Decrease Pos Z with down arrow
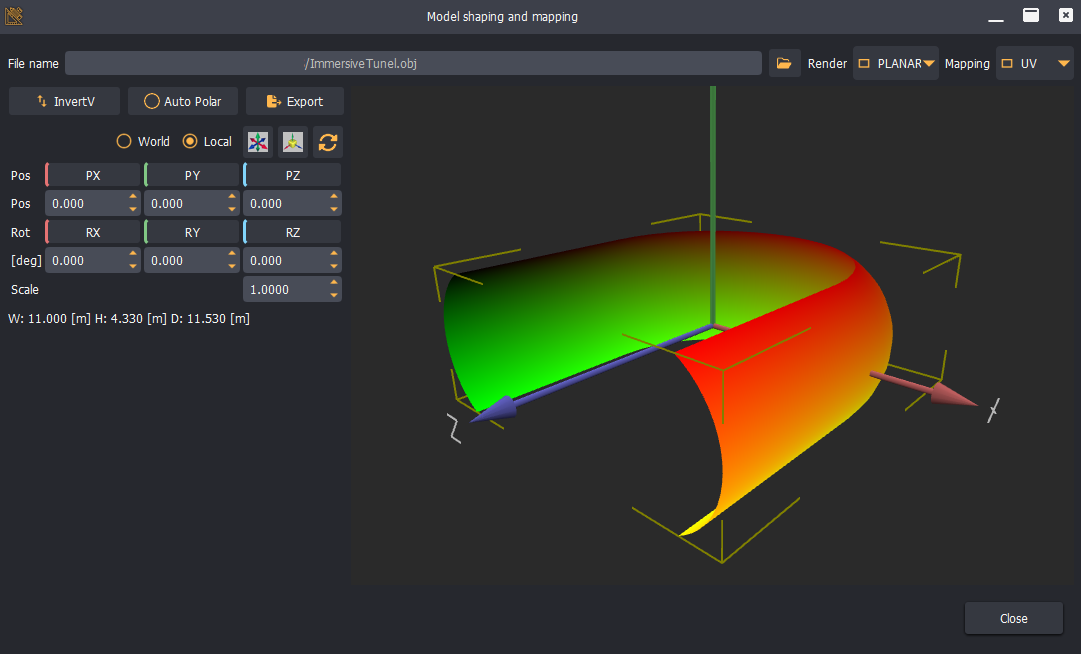 [x=334, y=210]
